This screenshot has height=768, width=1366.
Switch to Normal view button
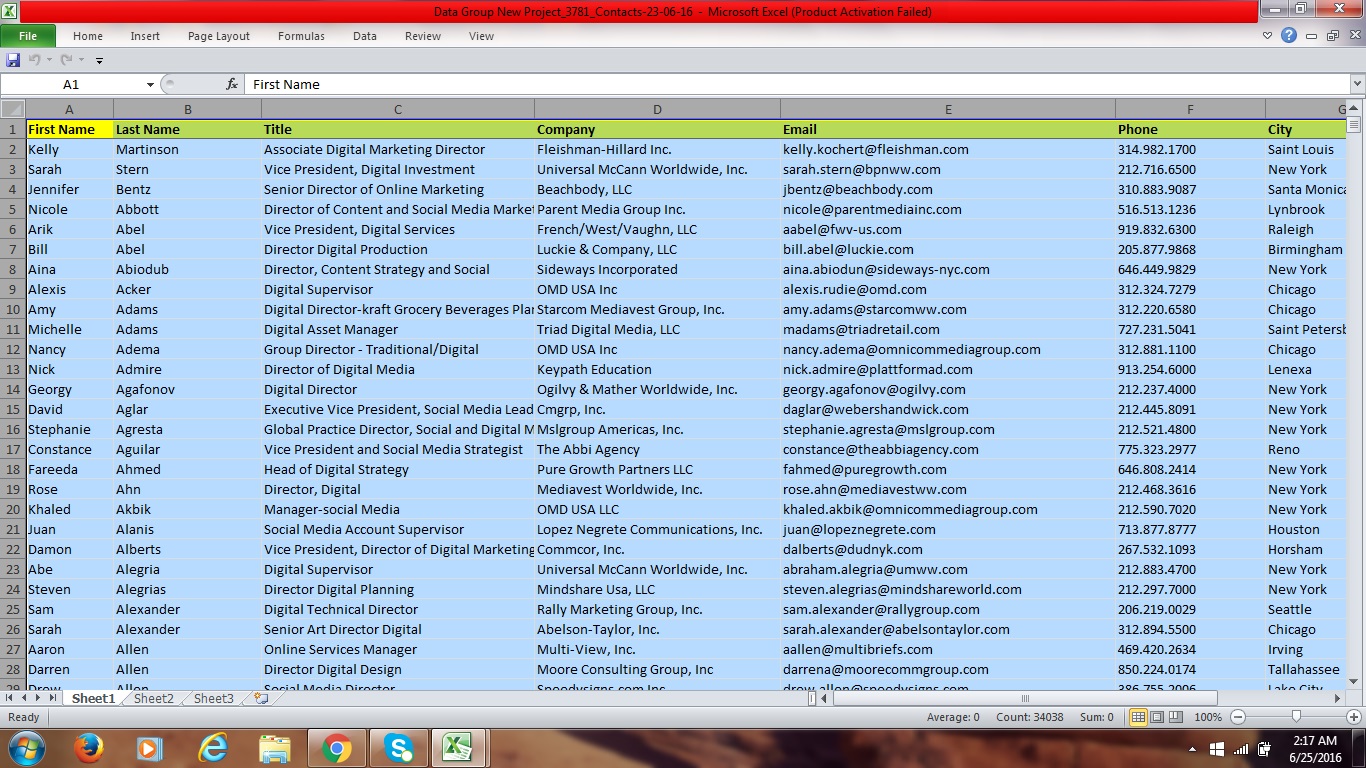click(1138, 717)
